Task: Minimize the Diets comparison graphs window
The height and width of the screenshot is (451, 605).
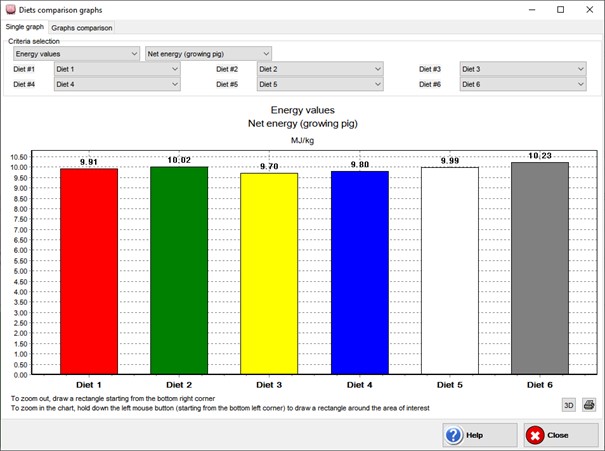Action: [532, 10]
